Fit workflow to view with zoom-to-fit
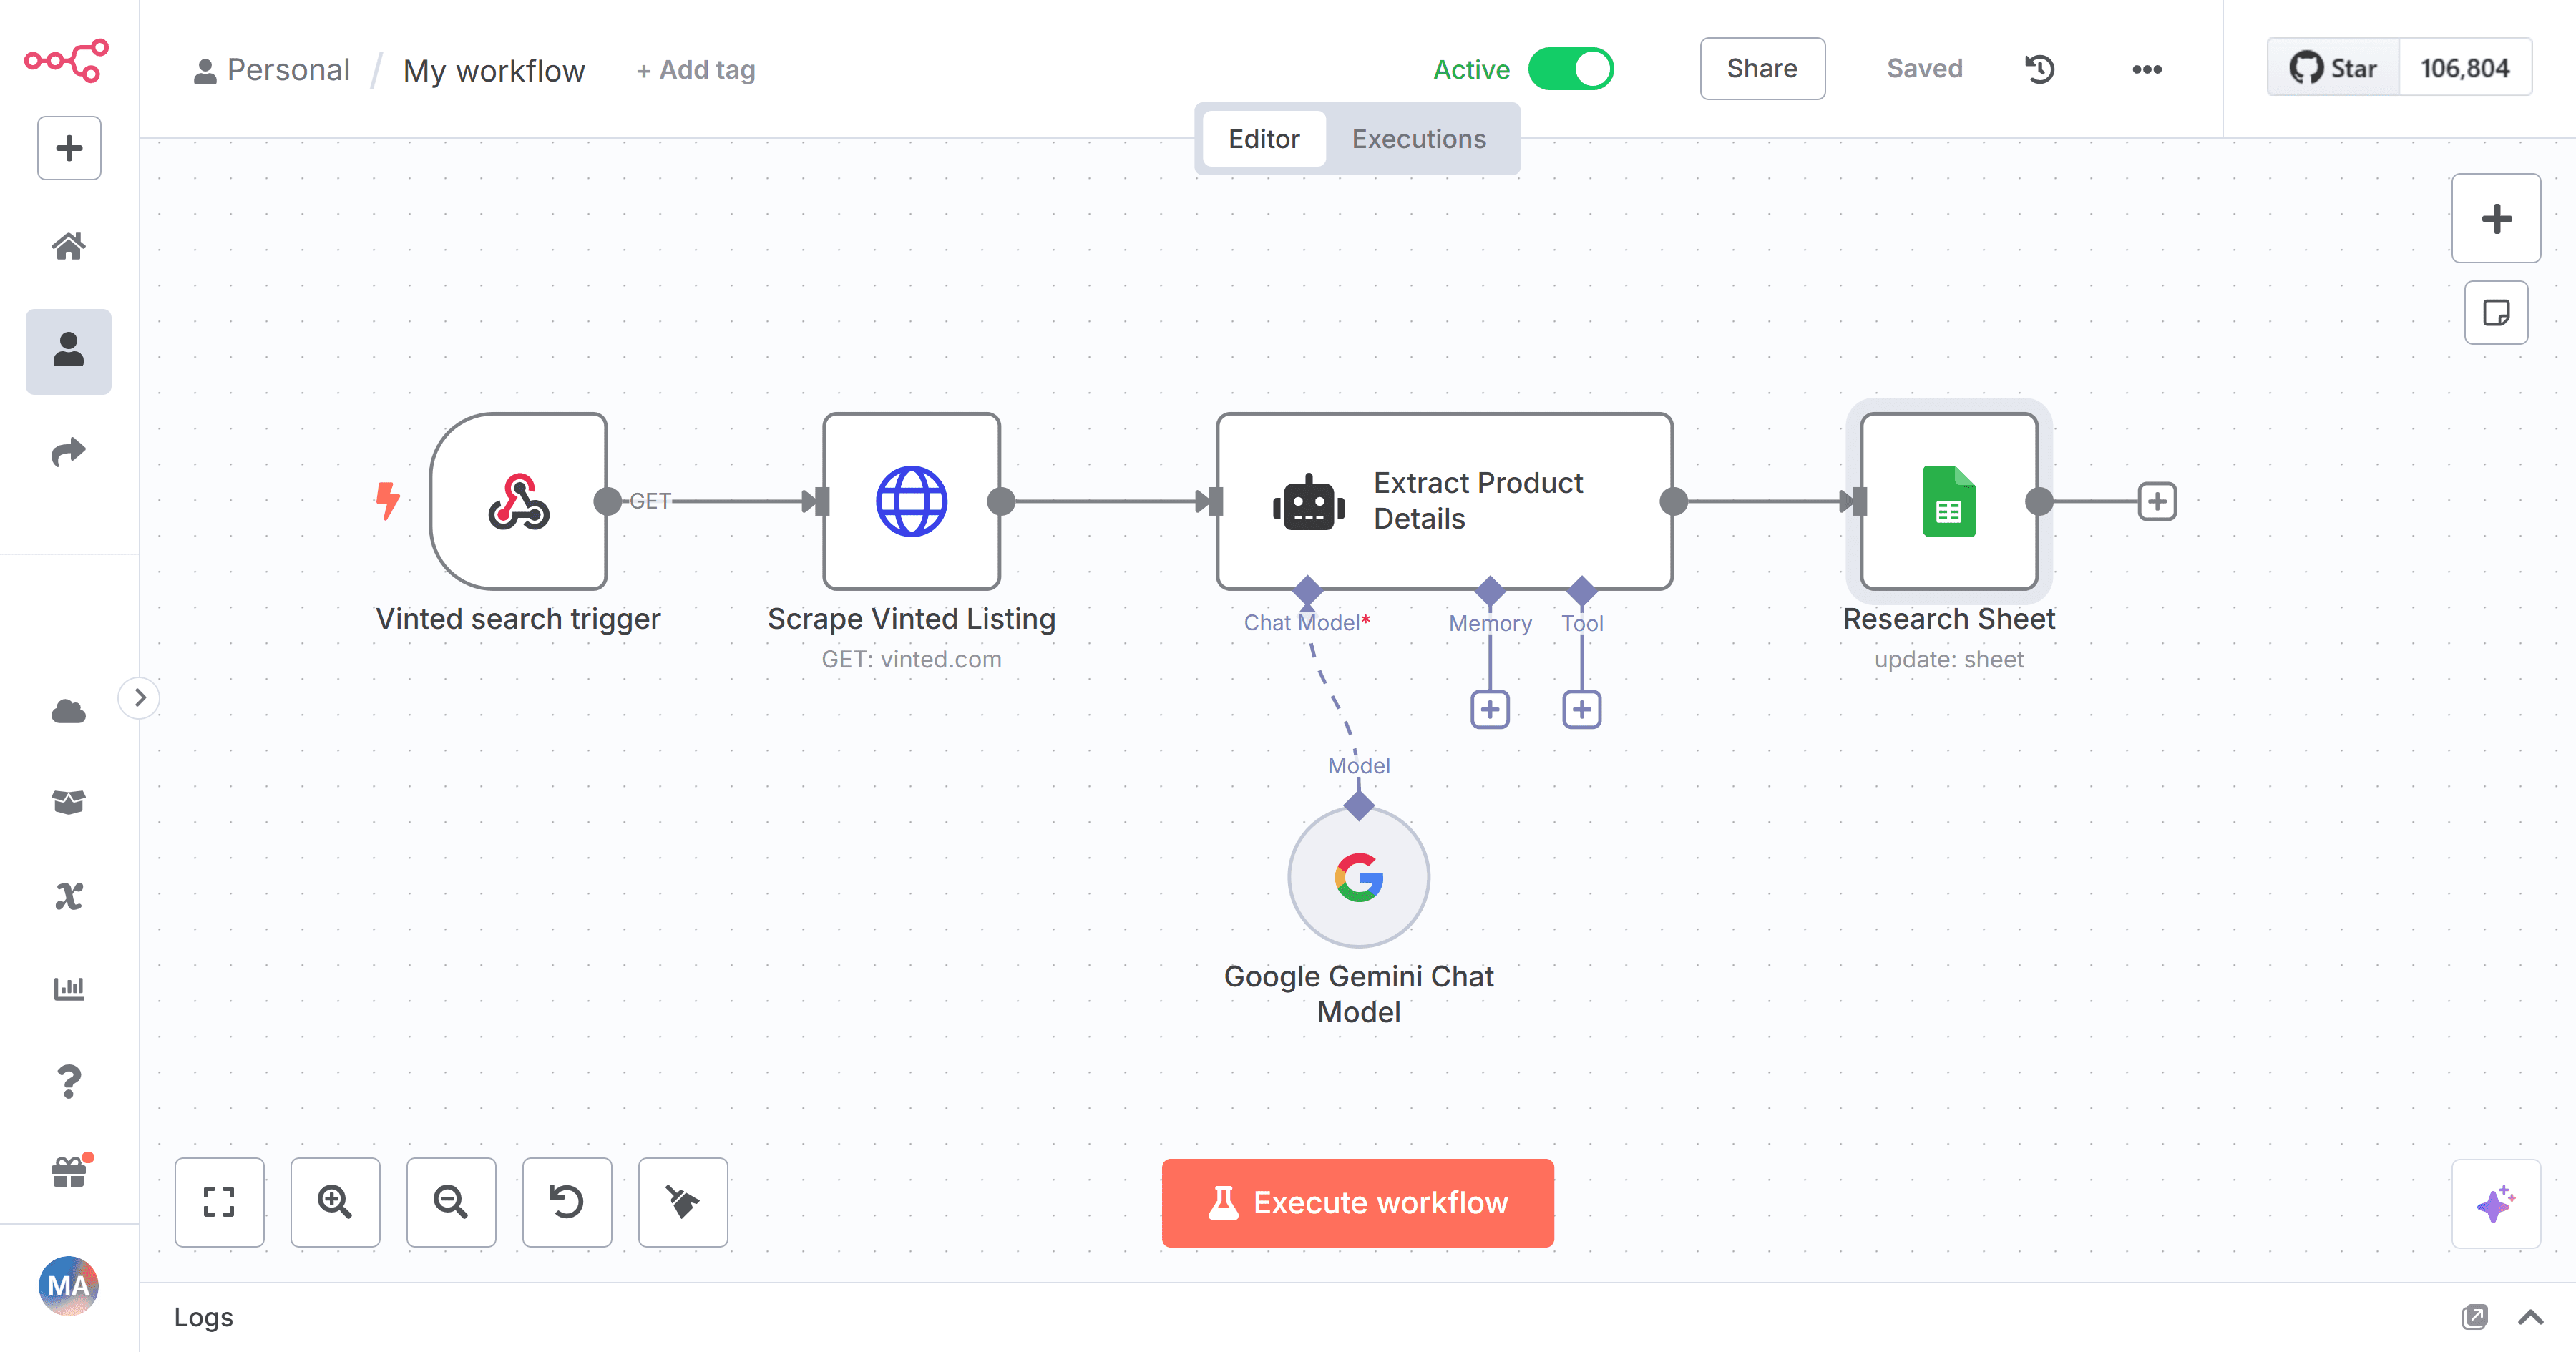The width and height of the screenshot is (2576, 1352). (x=219, y=1202)
